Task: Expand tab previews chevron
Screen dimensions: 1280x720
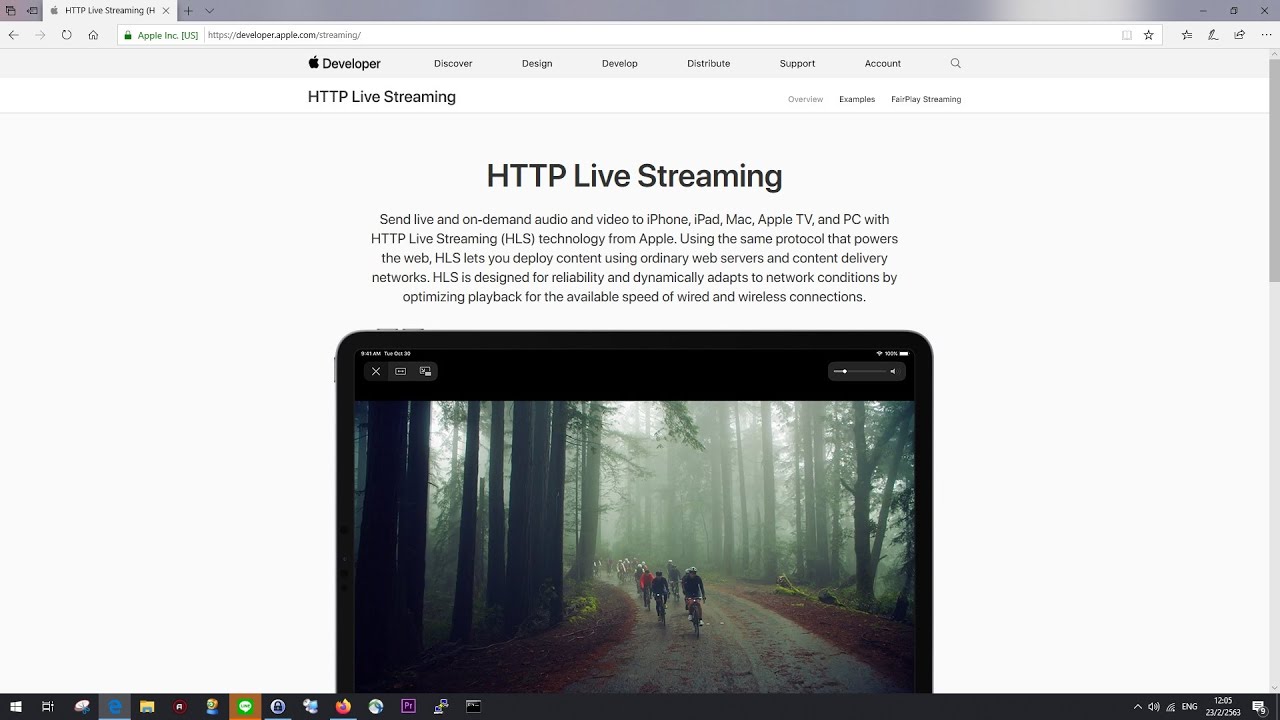Action: pyautogui.click(x=209, y=10)
